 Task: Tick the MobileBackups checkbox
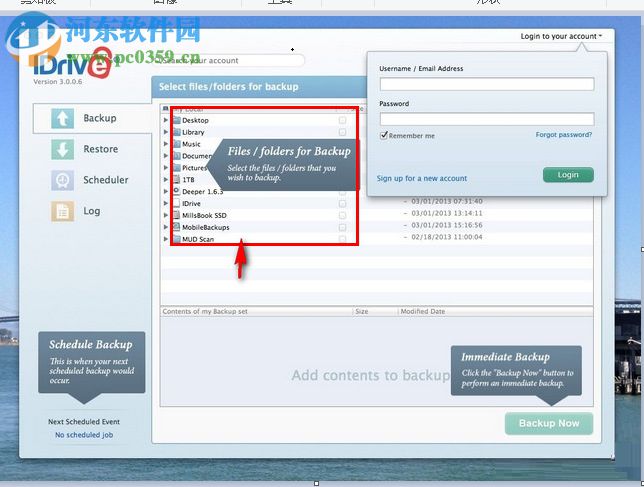pyautogui.click(x=342, y=227)
